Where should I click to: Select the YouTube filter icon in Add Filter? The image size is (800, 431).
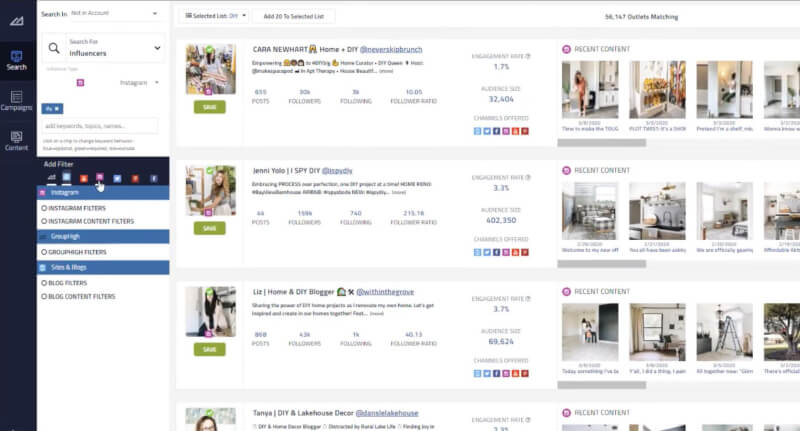(x=84, y=178)
